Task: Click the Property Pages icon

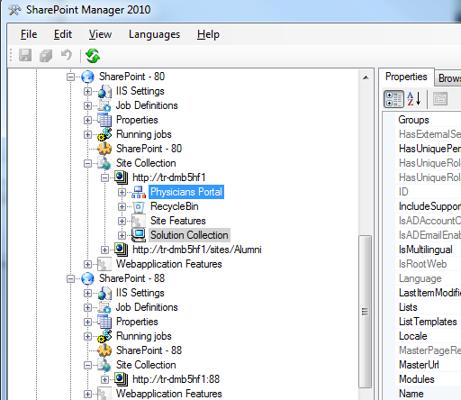Action: [440, 99]
